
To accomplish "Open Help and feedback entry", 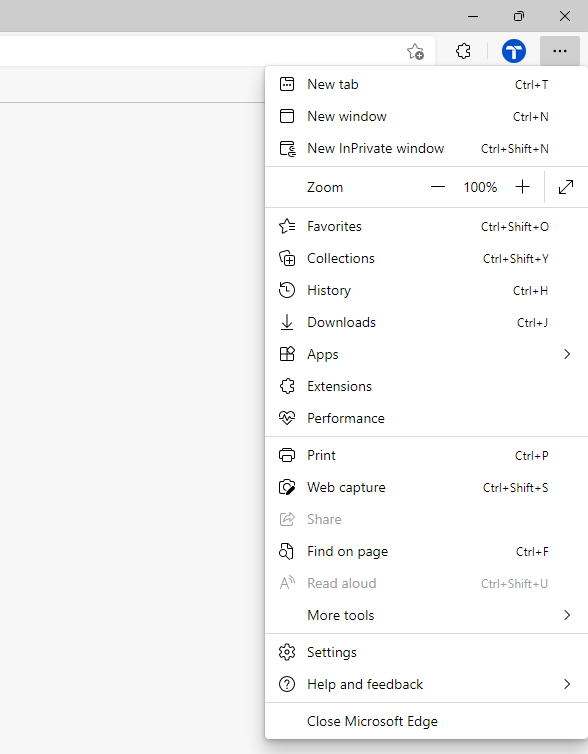I will 426,684.
